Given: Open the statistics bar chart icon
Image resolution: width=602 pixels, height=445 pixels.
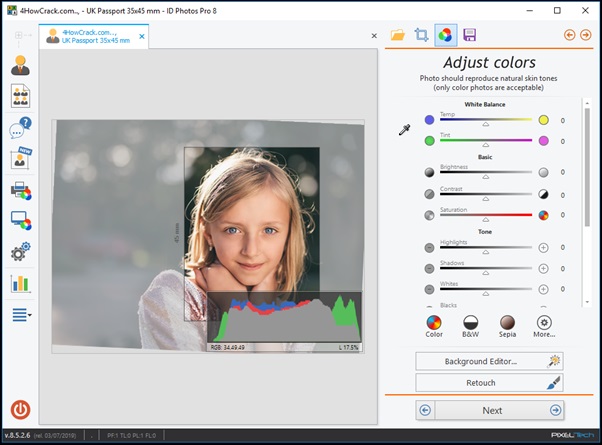Looking at the screenshot, I should [x=20, y=284].
